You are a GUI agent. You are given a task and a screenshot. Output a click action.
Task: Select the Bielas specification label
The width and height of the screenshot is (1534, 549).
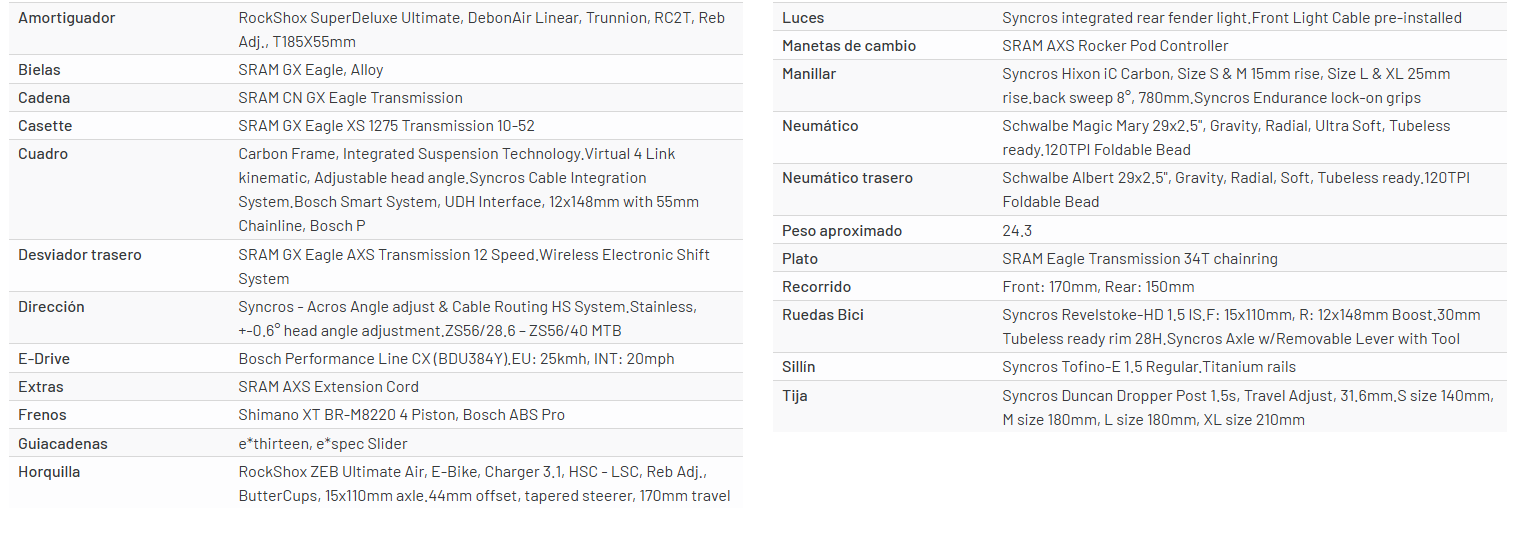[39, 70]
